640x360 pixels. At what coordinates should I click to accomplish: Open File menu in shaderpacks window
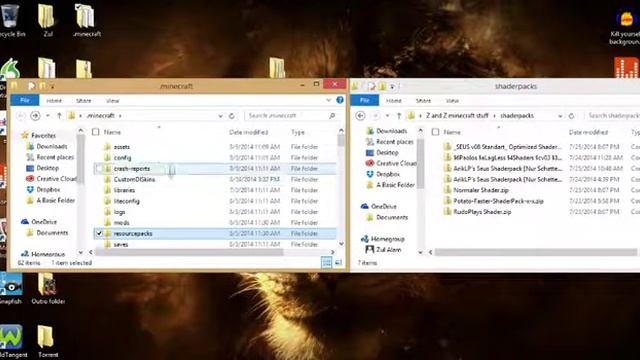[x=364, y=100]
